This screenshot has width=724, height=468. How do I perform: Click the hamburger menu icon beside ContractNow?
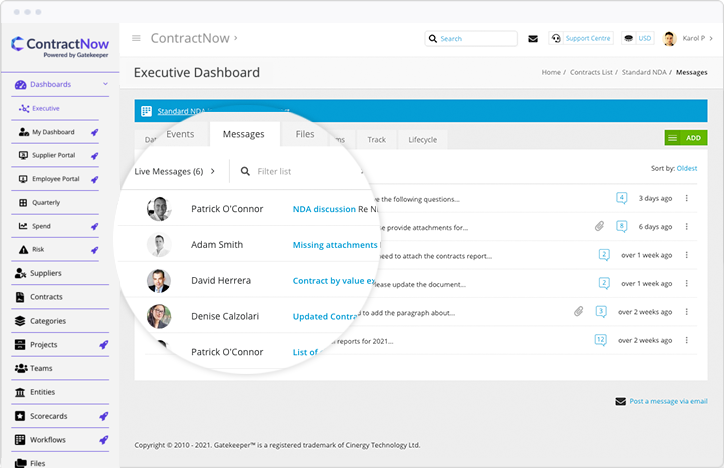pos(136,38)
